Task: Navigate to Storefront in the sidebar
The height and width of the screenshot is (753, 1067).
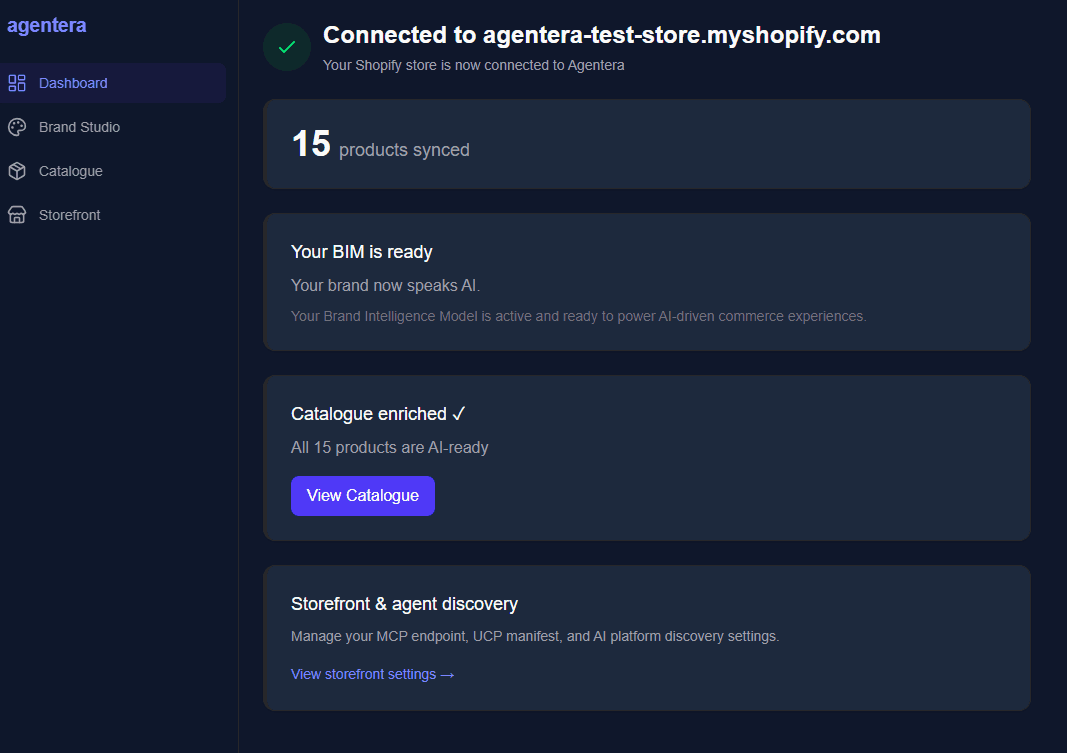Action: click(68, 215)
